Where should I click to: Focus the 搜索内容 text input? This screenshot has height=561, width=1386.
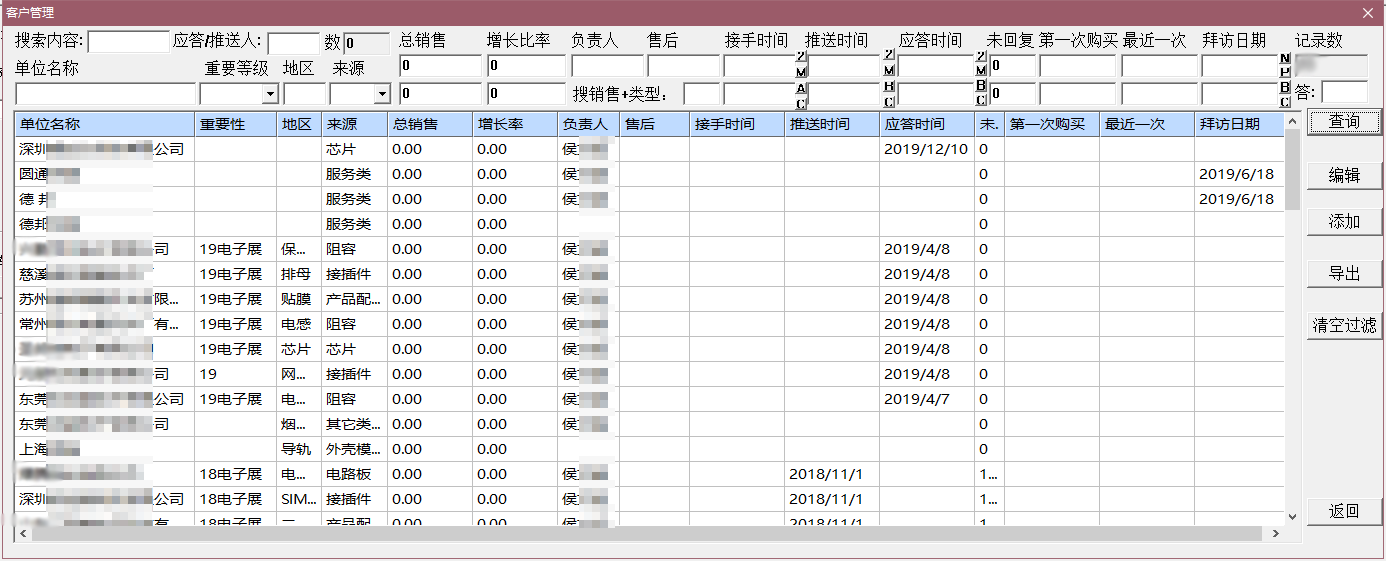[129, 42]
